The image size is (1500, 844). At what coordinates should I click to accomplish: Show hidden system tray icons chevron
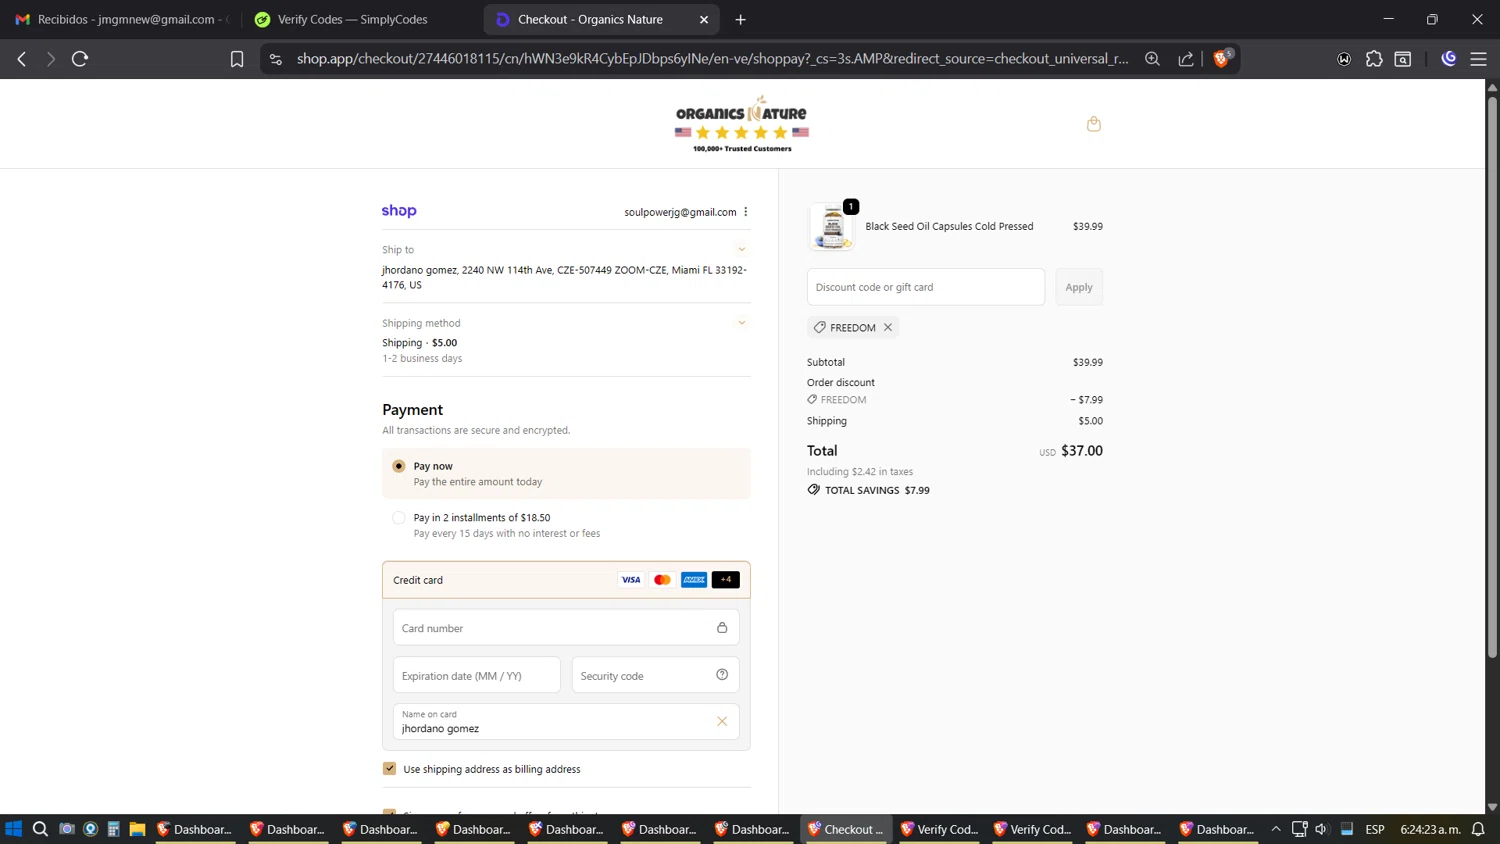coord(1276,829)
